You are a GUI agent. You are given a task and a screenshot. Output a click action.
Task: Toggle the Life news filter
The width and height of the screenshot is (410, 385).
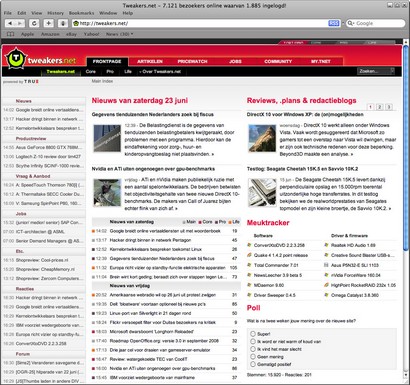pyautogui.click(x=234, y=222)
